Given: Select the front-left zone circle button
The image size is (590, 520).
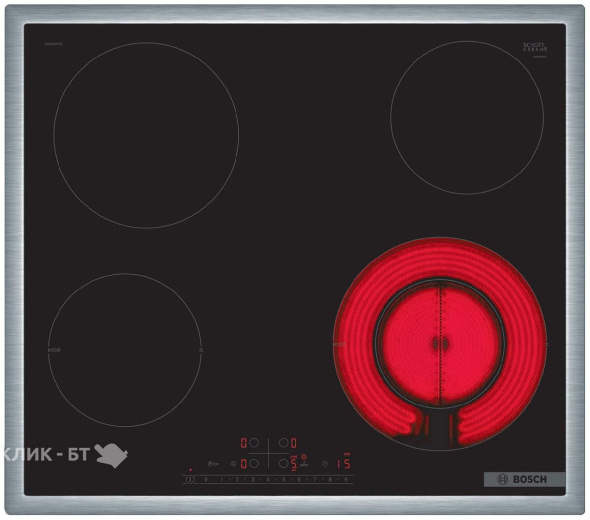Looking at the screenshot, I should point(254,464).
